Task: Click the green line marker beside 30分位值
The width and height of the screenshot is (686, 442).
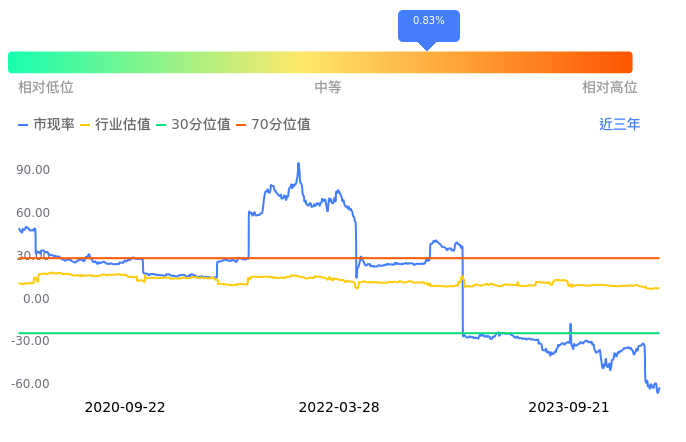Action: pos(162,125)
